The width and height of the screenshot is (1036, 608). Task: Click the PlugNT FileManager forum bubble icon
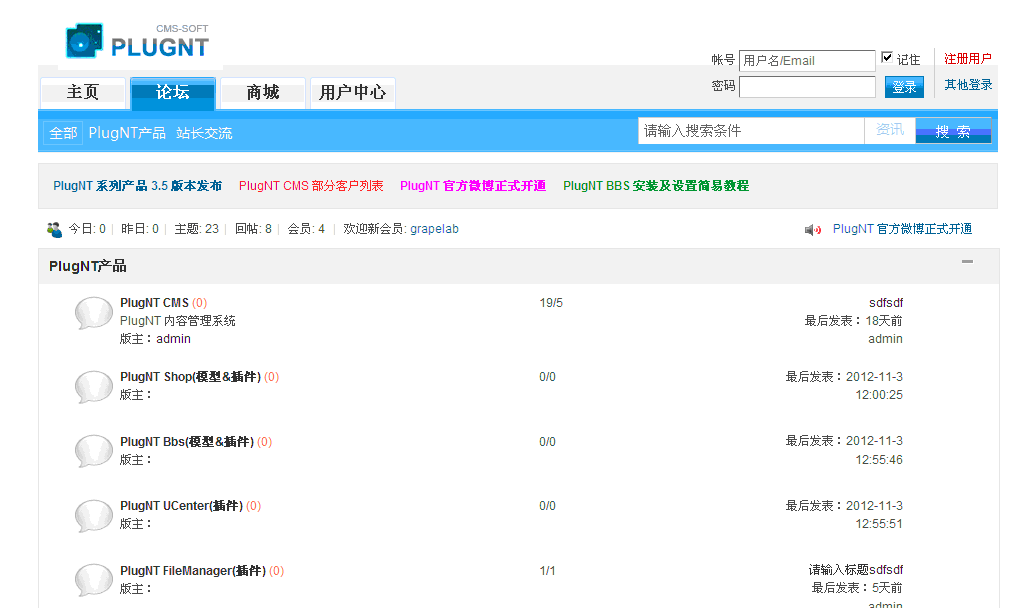[92, 580]
